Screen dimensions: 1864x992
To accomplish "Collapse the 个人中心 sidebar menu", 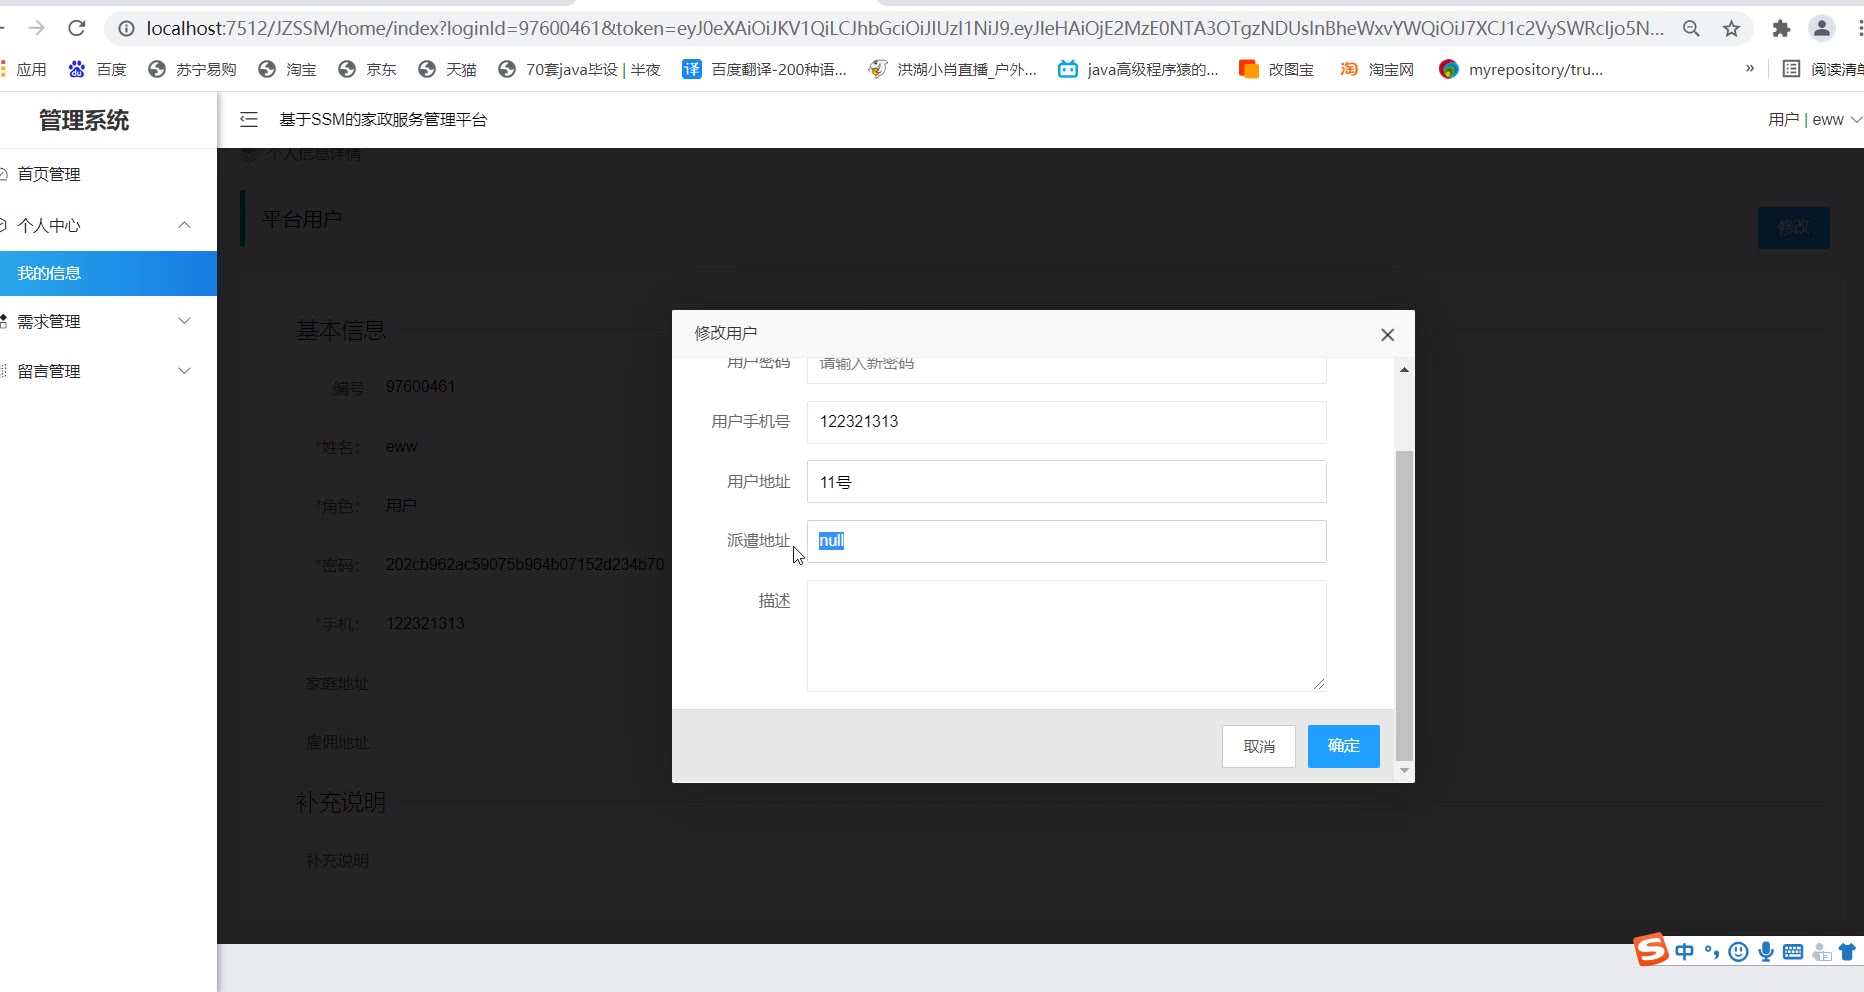I will (x=108, y=225).
